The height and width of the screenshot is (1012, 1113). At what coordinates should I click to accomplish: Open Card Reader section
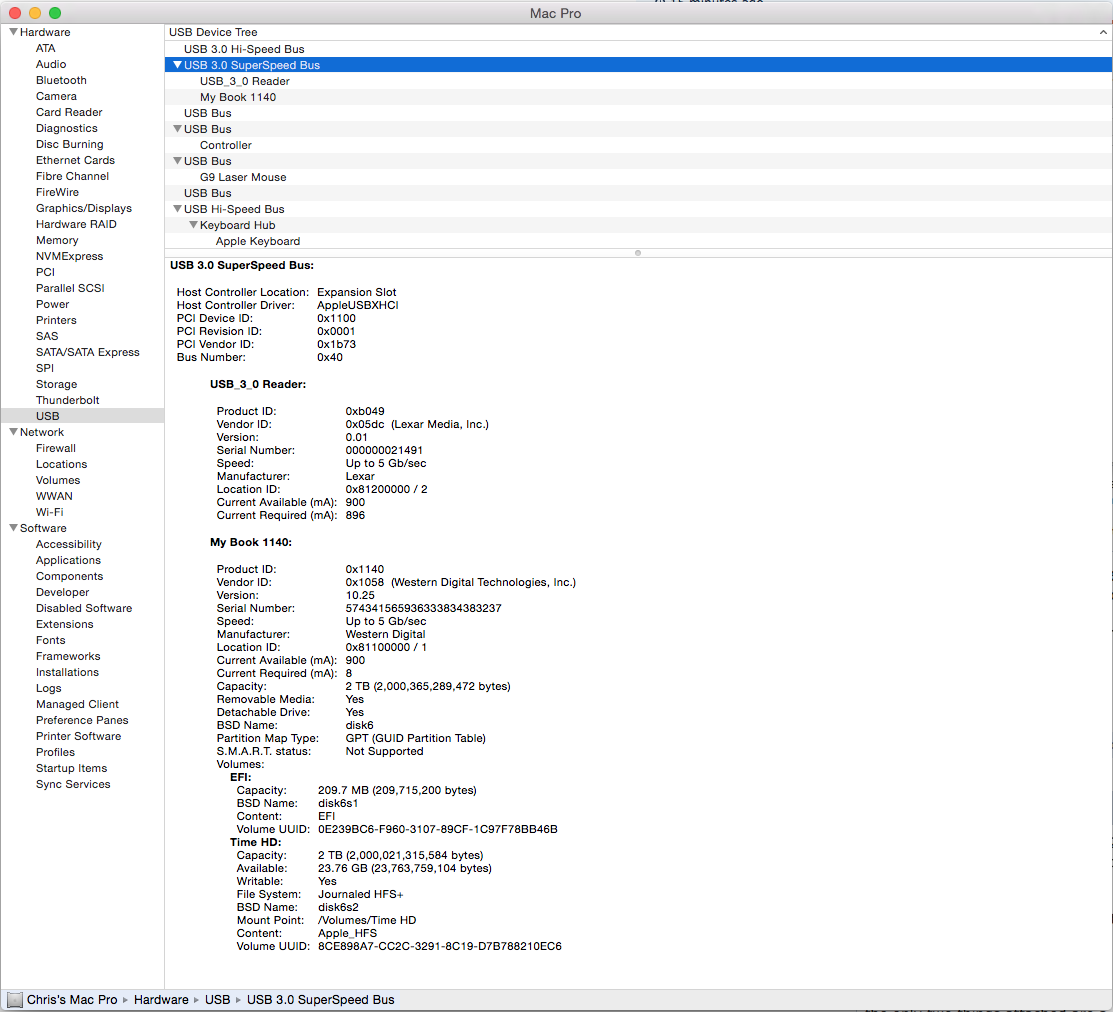[x=69, y=112]
